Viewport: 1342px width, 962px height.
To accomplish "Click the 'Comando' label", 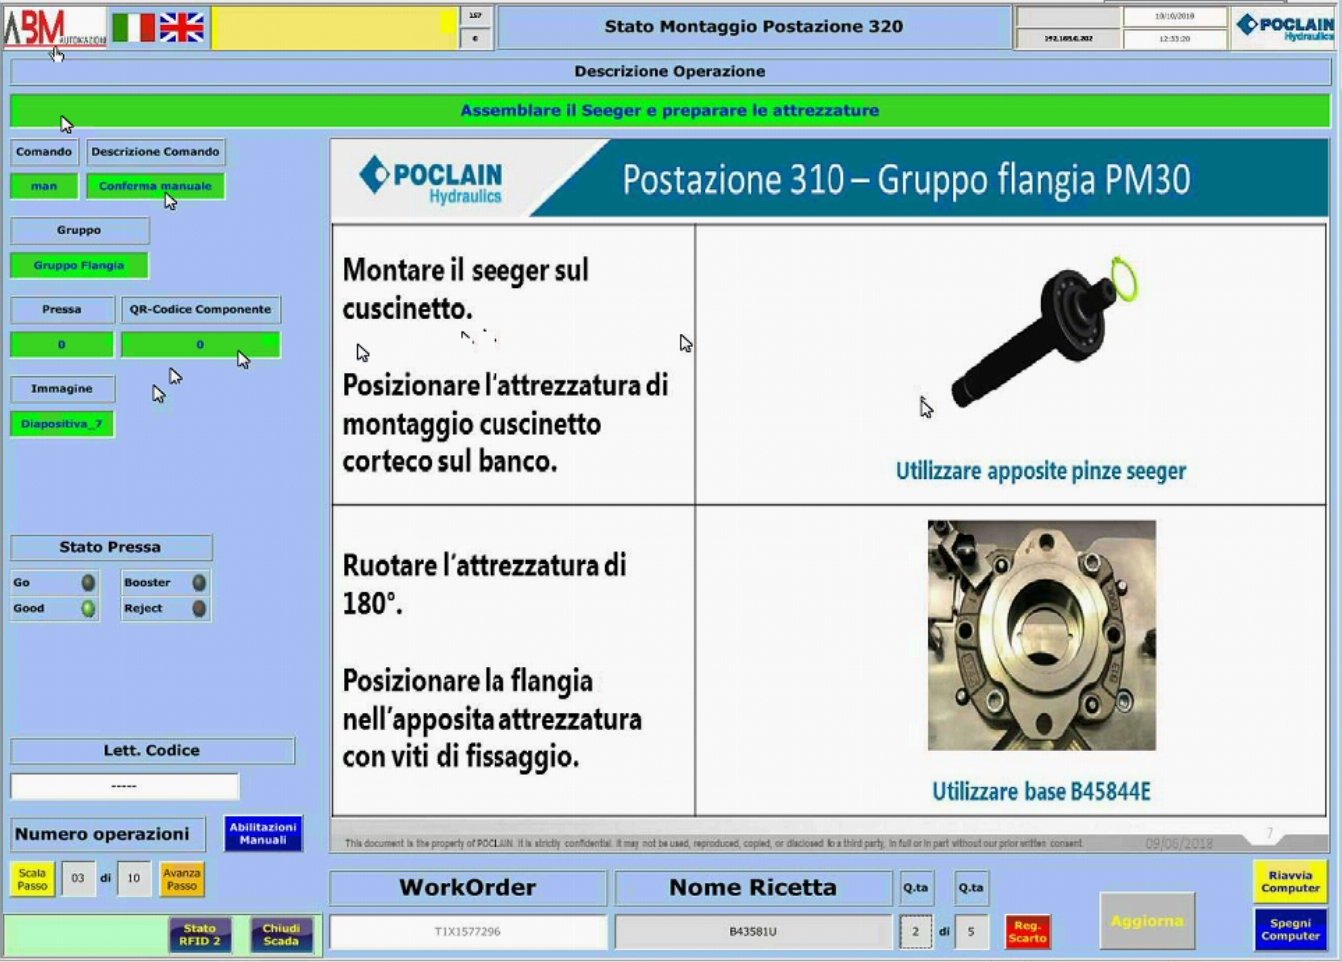I will 44,152.
